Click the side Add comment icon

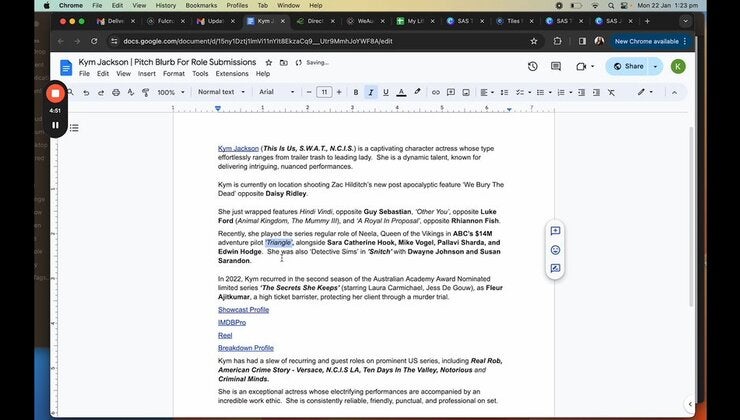pos(555,231)
